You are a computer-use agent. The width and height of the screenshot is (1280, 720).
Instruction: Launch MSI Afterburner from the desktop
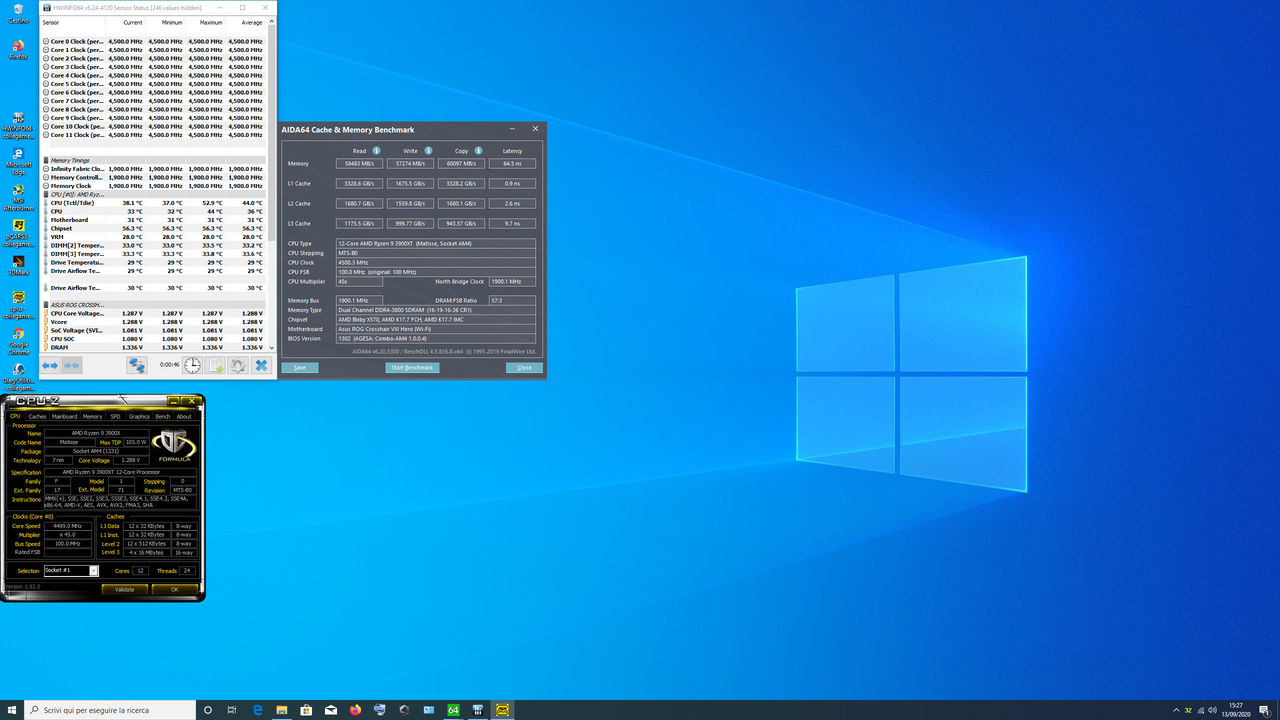pos(18,197)
